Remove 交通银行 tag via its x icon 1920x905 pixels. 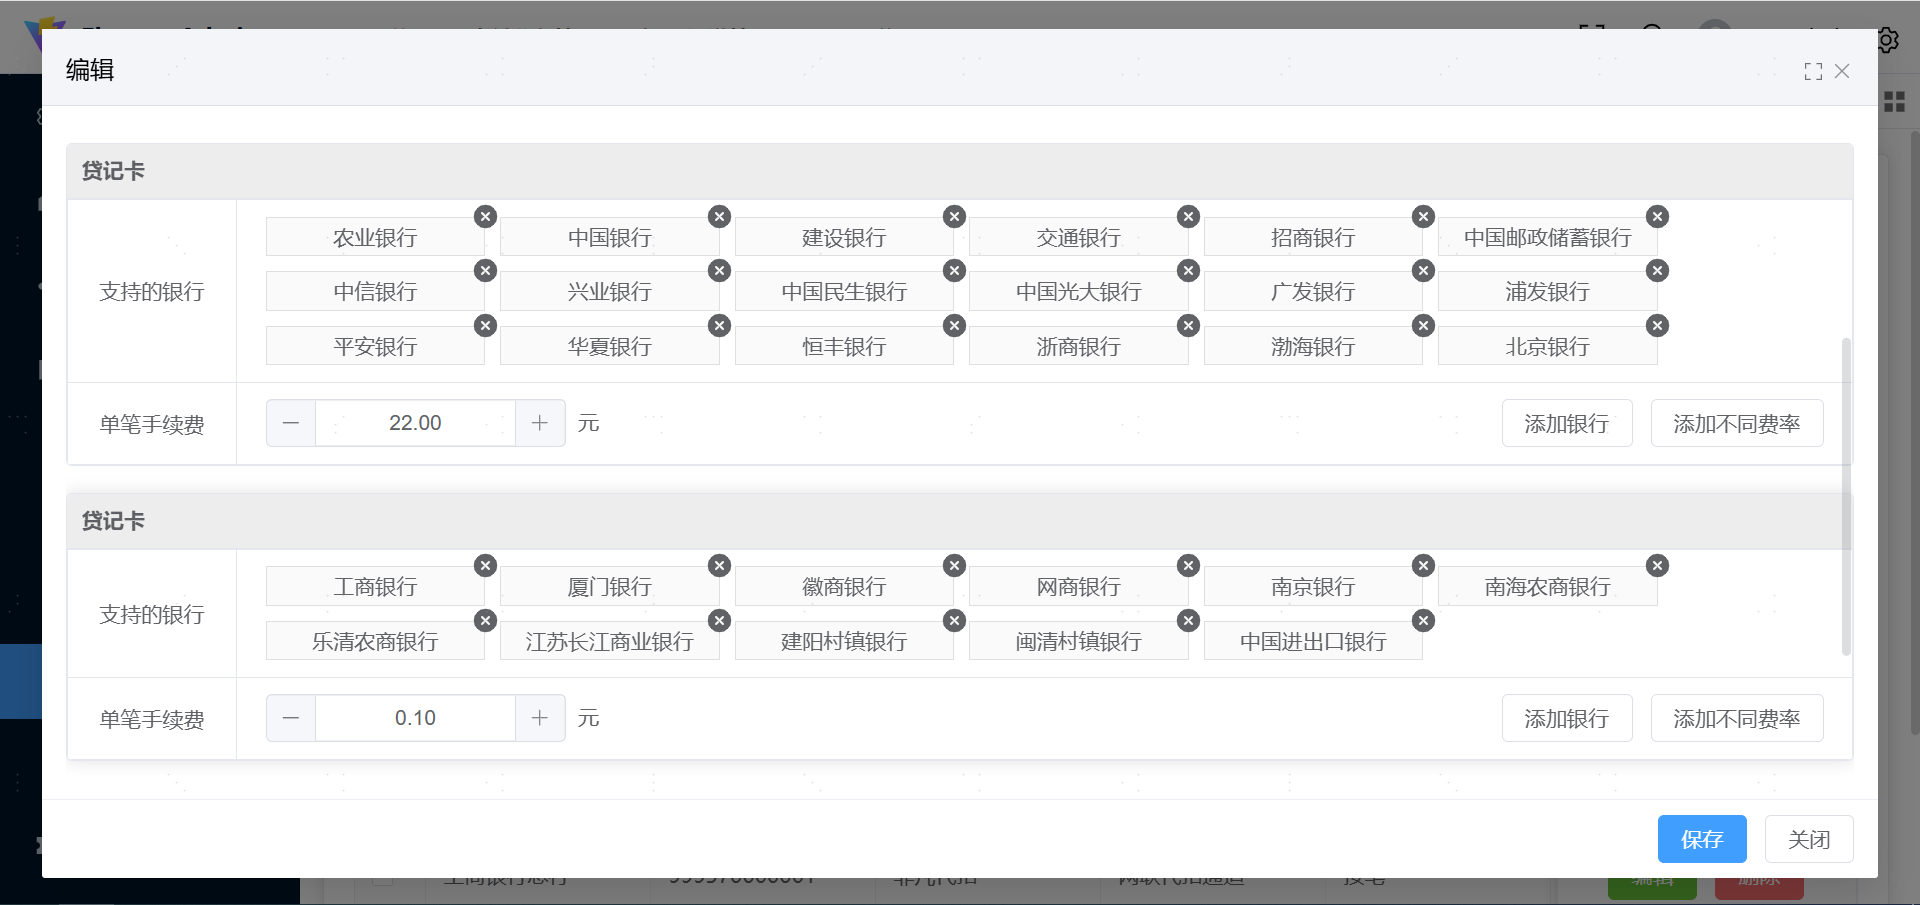click(1188, 217)
